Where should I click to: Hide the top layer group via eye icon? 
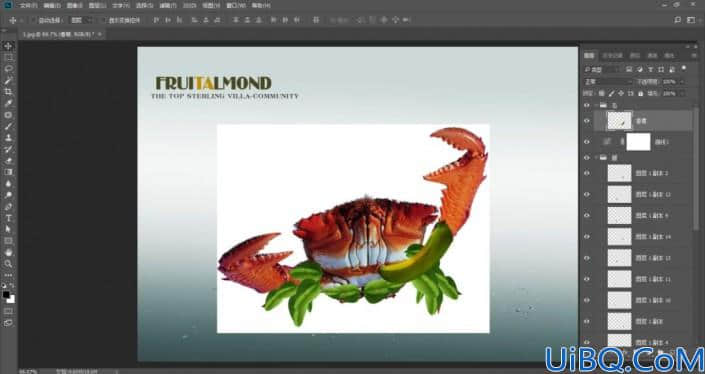pyautogui.click(x=586, y=105)
